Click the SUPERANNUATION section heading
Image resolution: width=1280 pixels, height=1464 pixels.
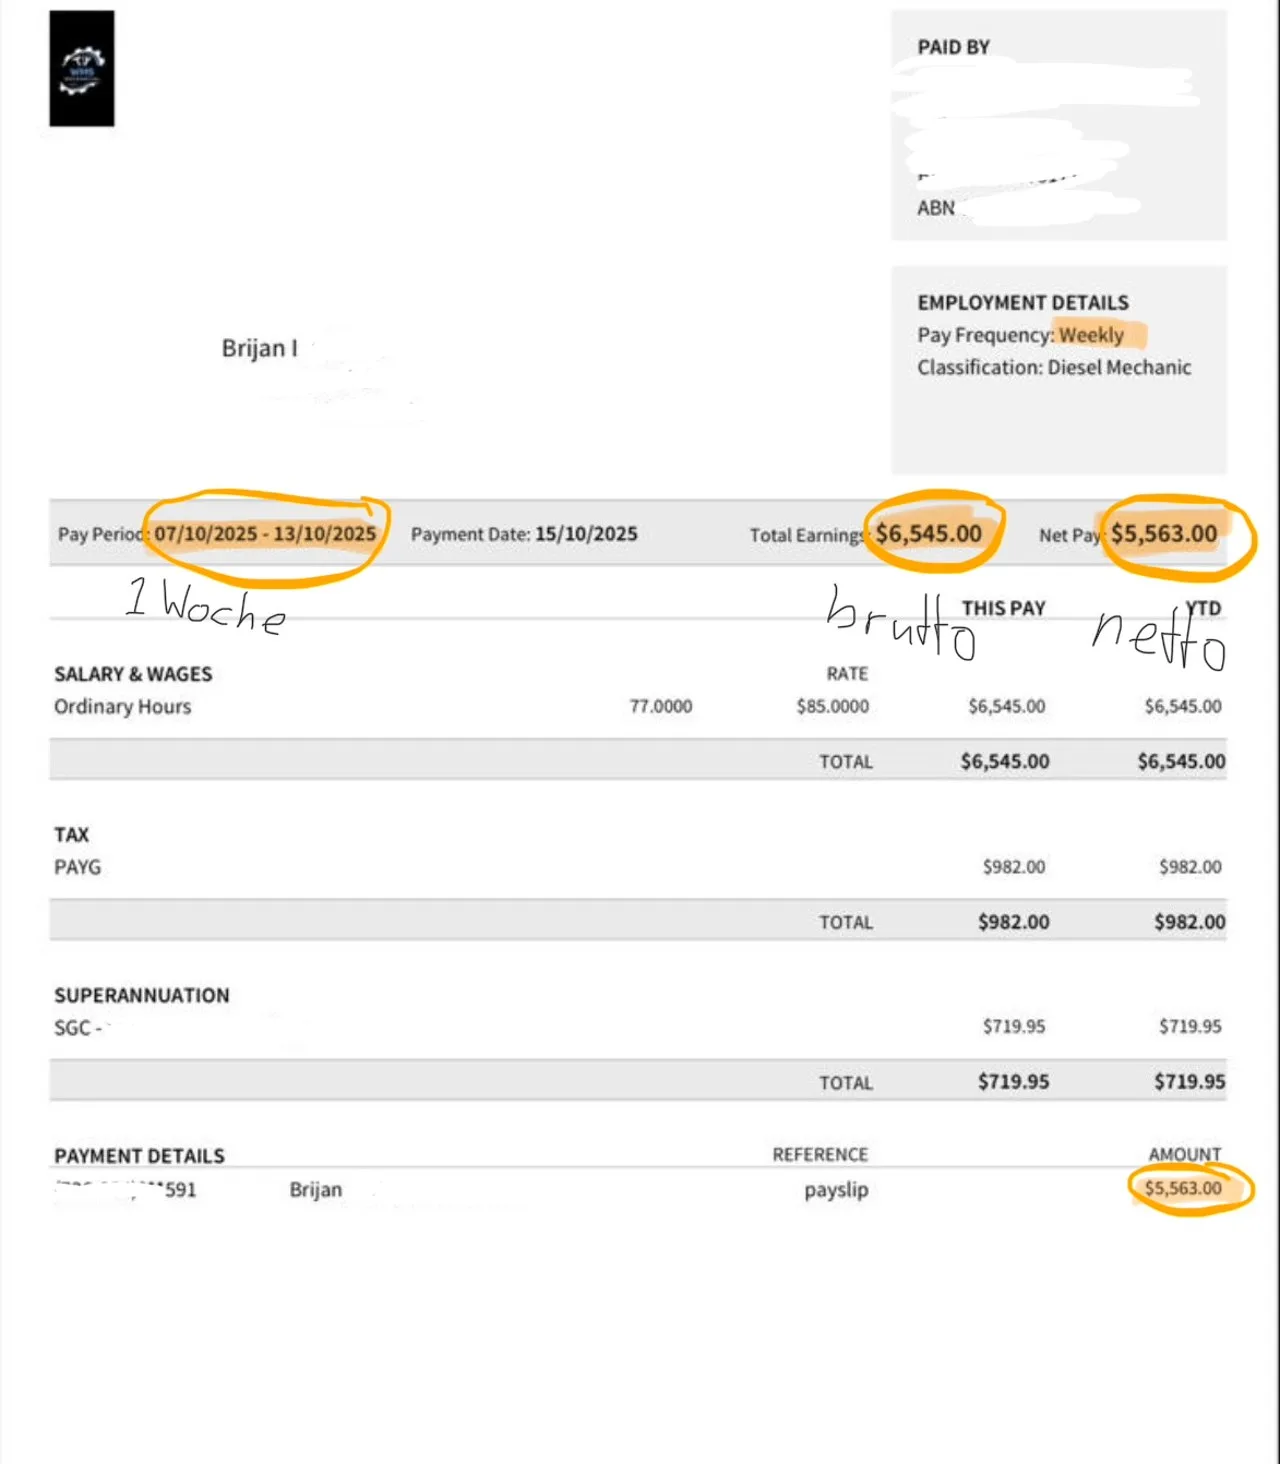coord(142,995)
